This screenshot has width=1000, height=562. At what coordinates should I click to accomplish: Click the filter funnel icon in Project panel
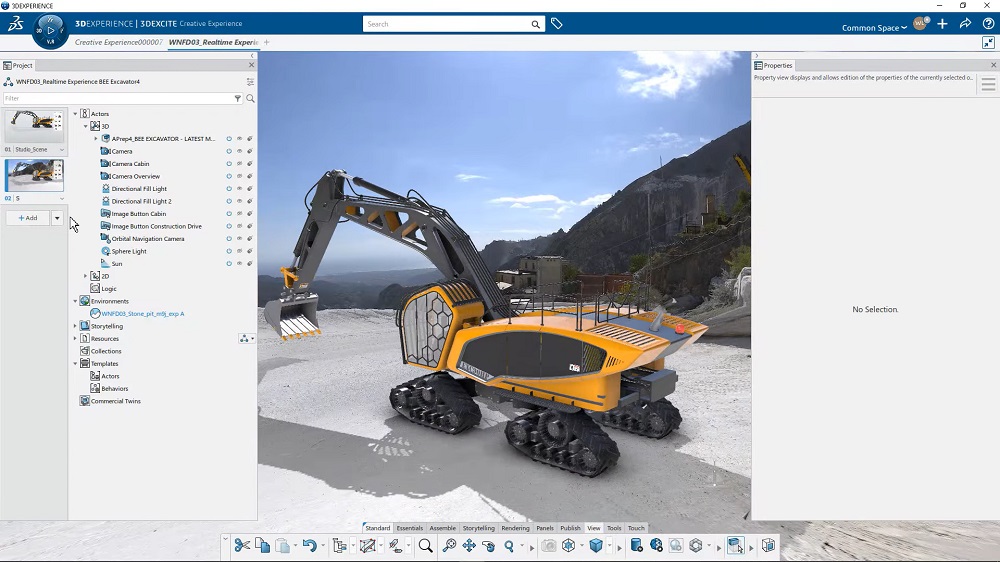point(238,98)
